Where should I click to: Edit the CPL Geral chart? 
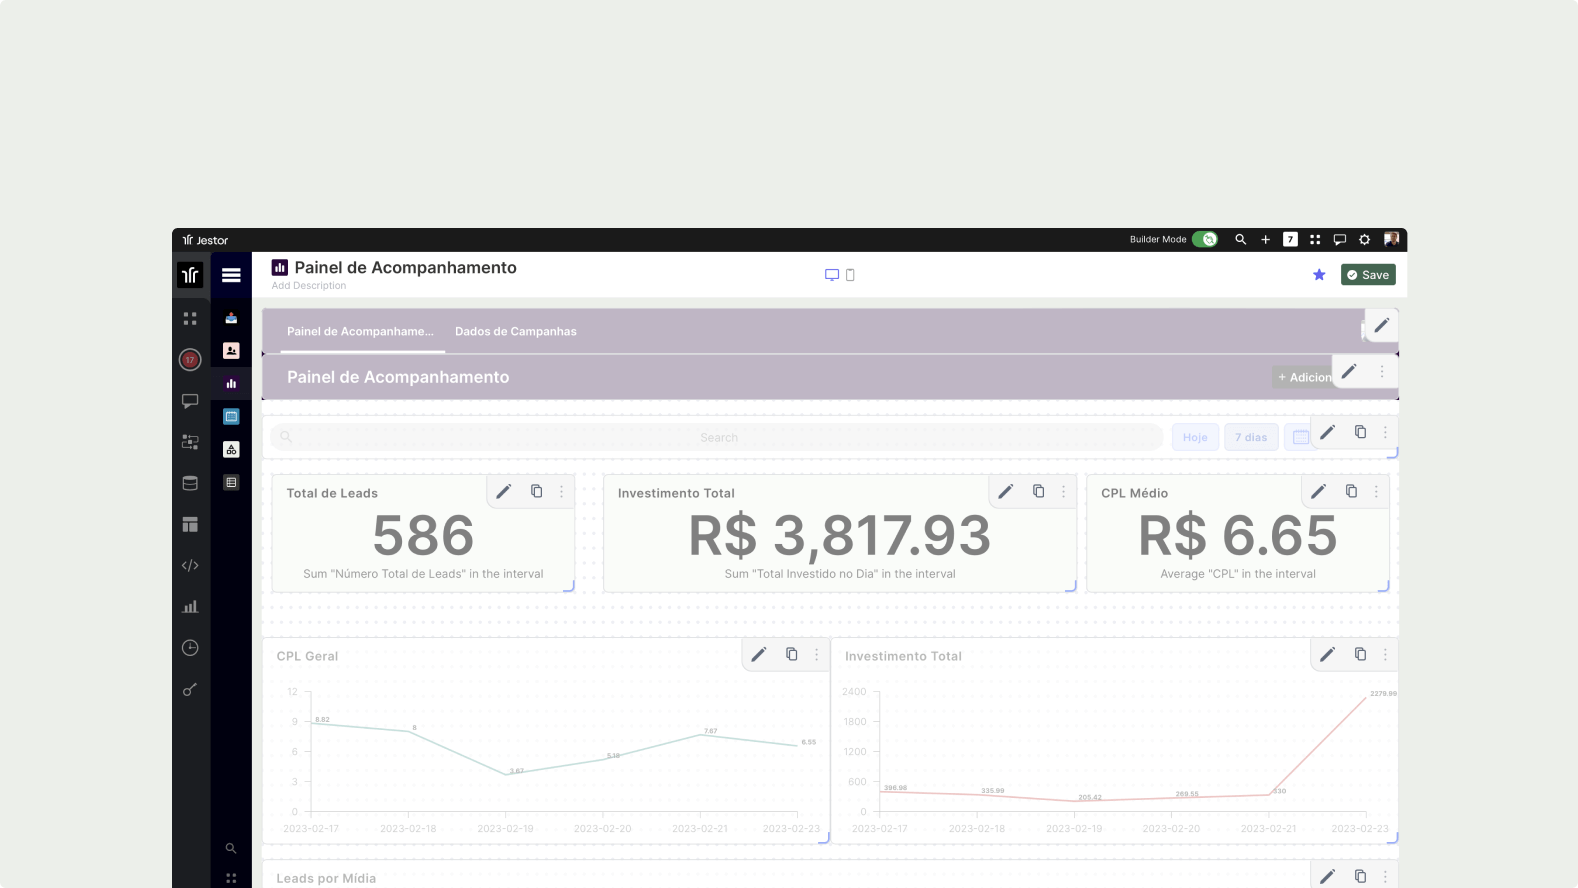tap(759, 654)
